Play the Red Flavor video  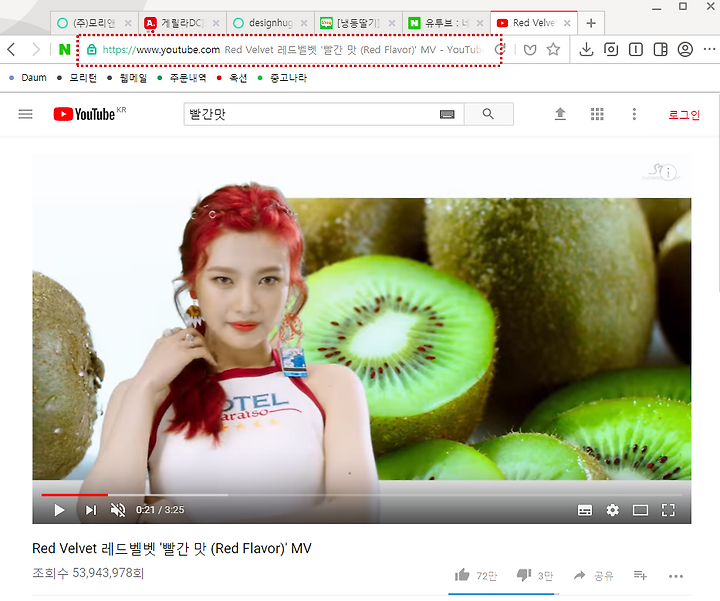tap(59, 510)
